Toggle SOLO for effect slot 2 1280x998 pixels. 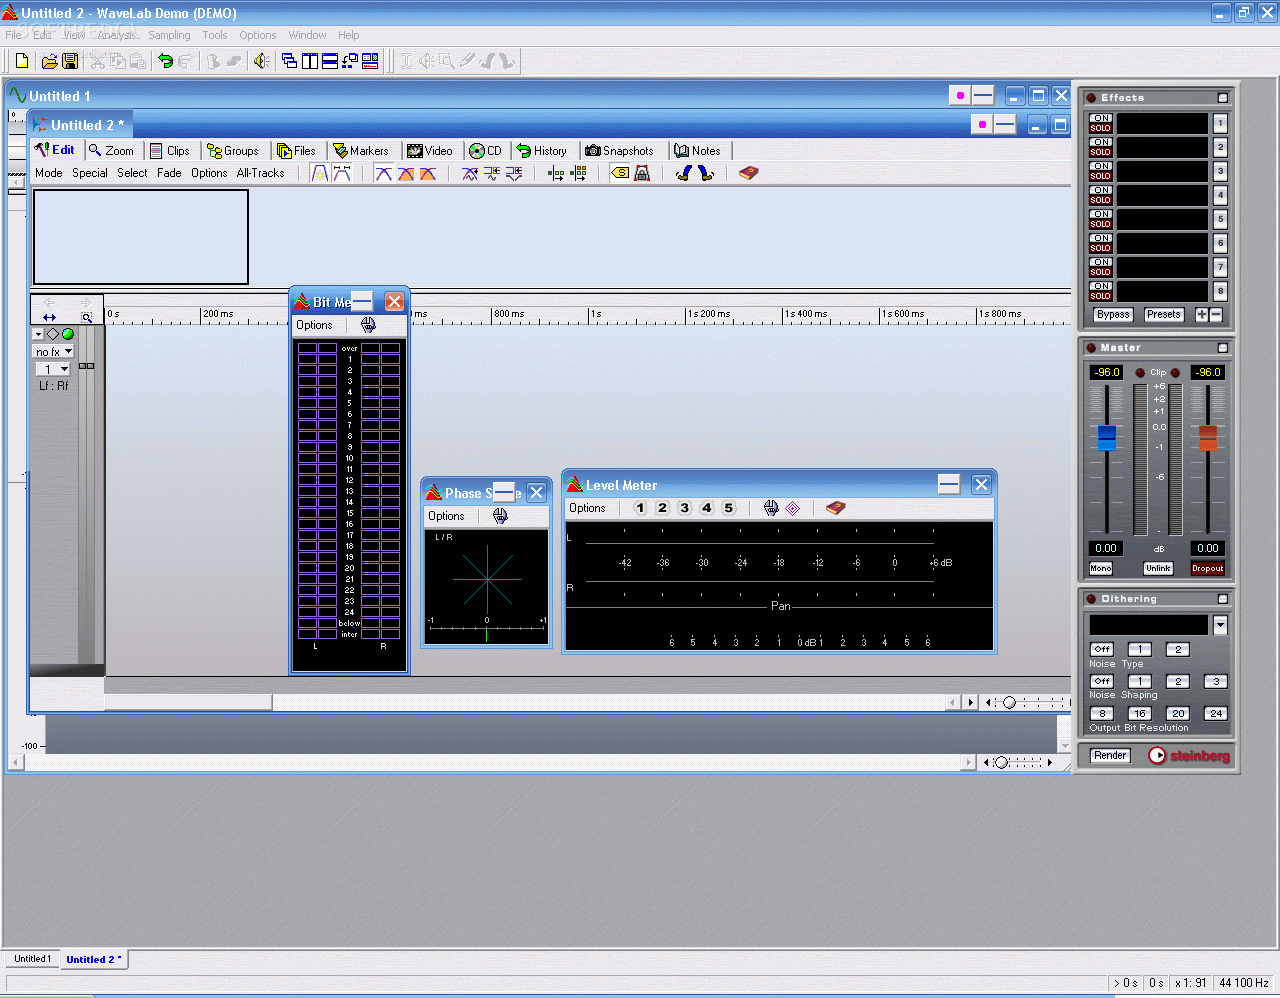(1101, 152)
